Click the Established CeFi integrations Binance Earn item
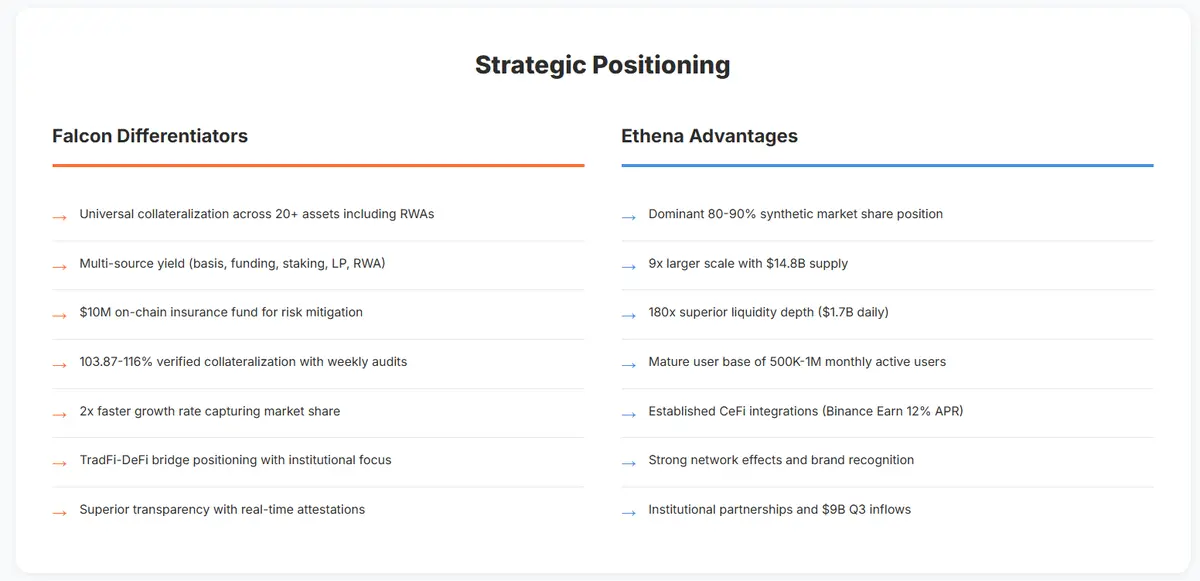The height and width of the screenshot is (581, 1200). click(x=805, y=411)
